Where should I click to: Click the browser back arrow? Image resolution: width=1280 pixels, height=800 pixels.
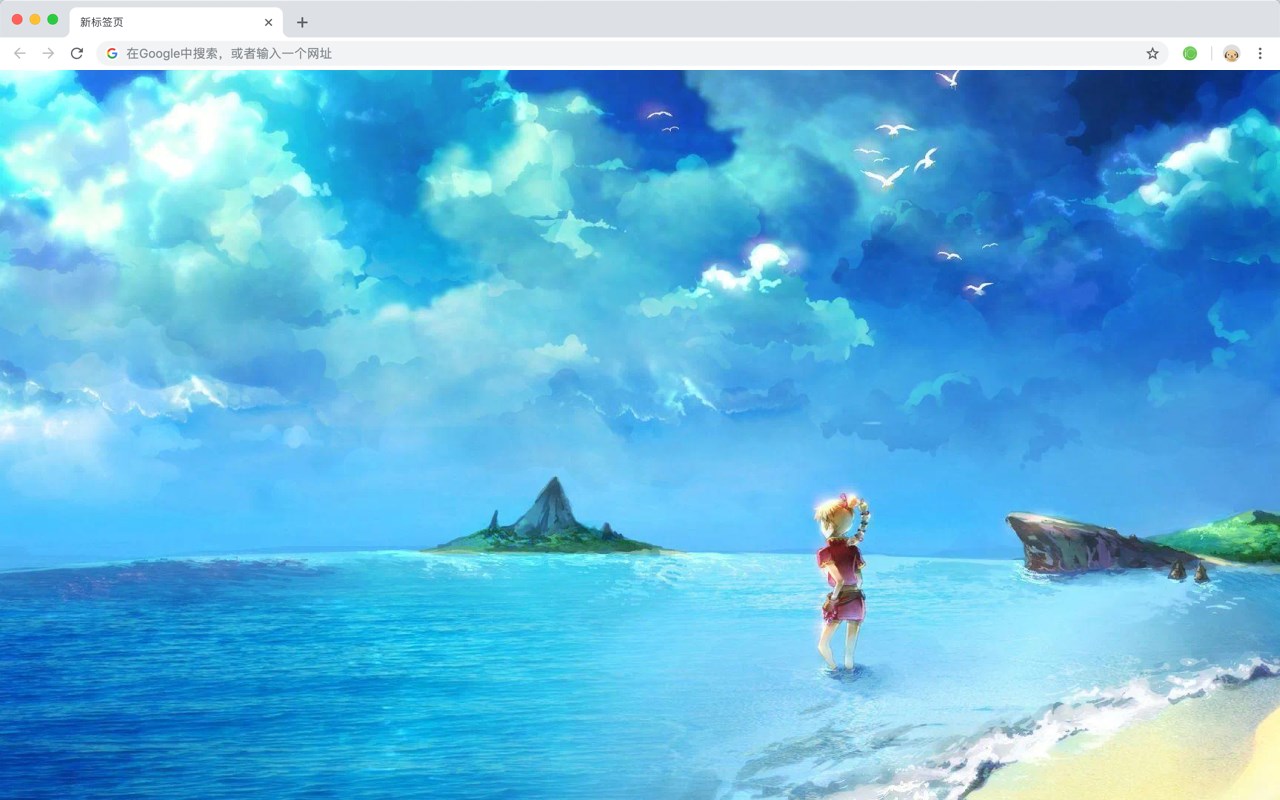20,53
